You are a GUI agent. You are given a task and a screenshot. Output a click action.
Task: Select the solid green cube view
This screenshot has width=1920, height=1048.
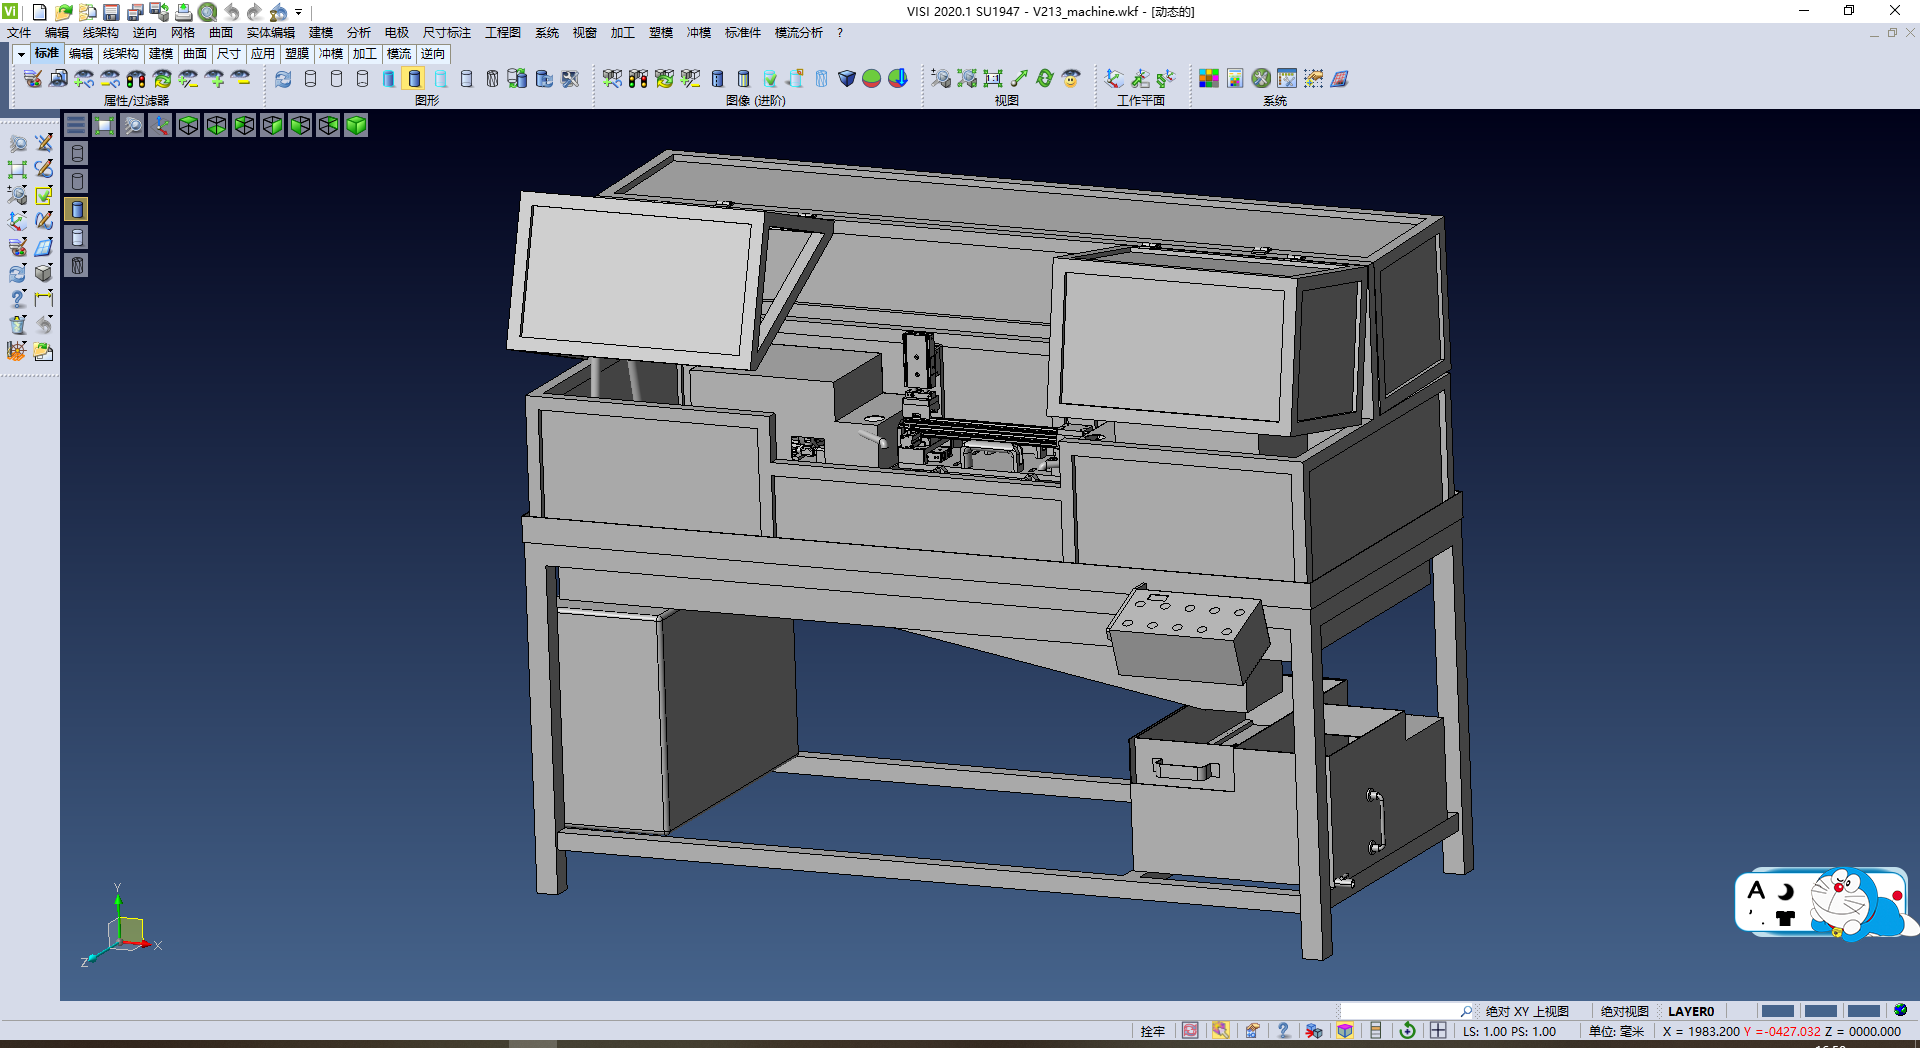click(356, 125)
